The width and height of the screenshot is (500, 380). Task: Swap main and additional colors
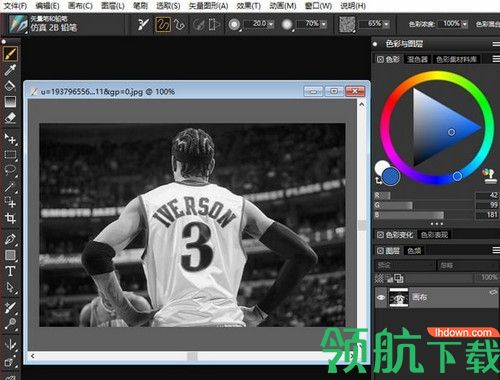coord(378,180)
